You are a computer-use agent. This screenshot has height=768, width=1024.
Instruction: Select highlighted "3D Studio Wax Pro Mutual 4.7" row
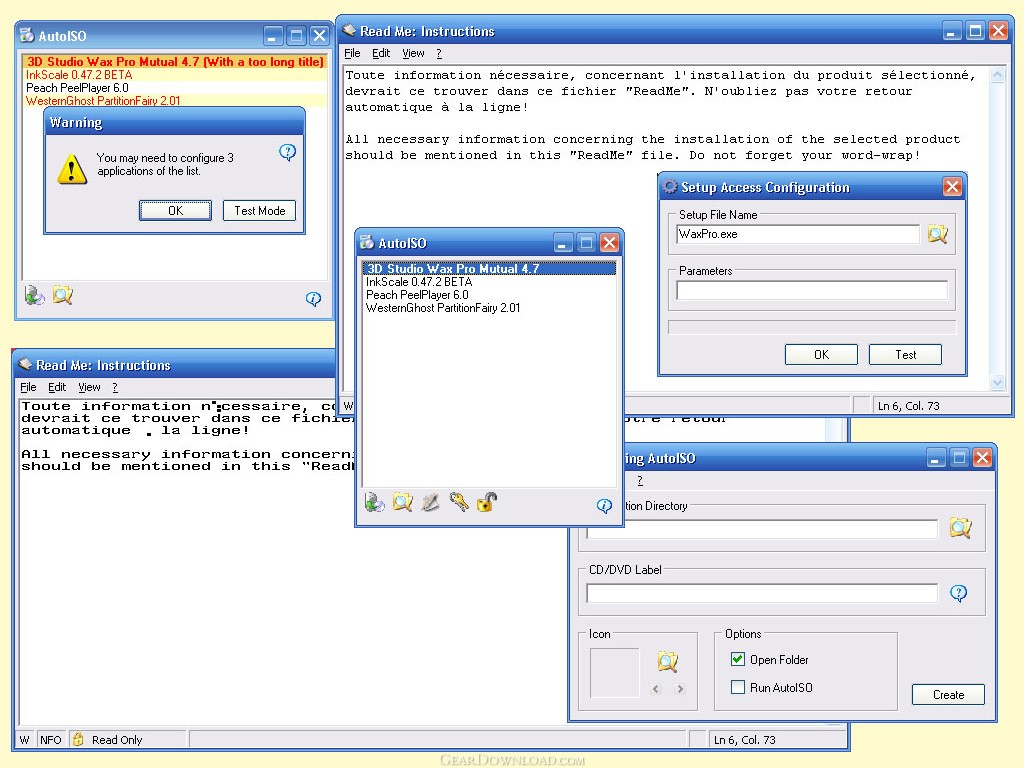[489, 268]
